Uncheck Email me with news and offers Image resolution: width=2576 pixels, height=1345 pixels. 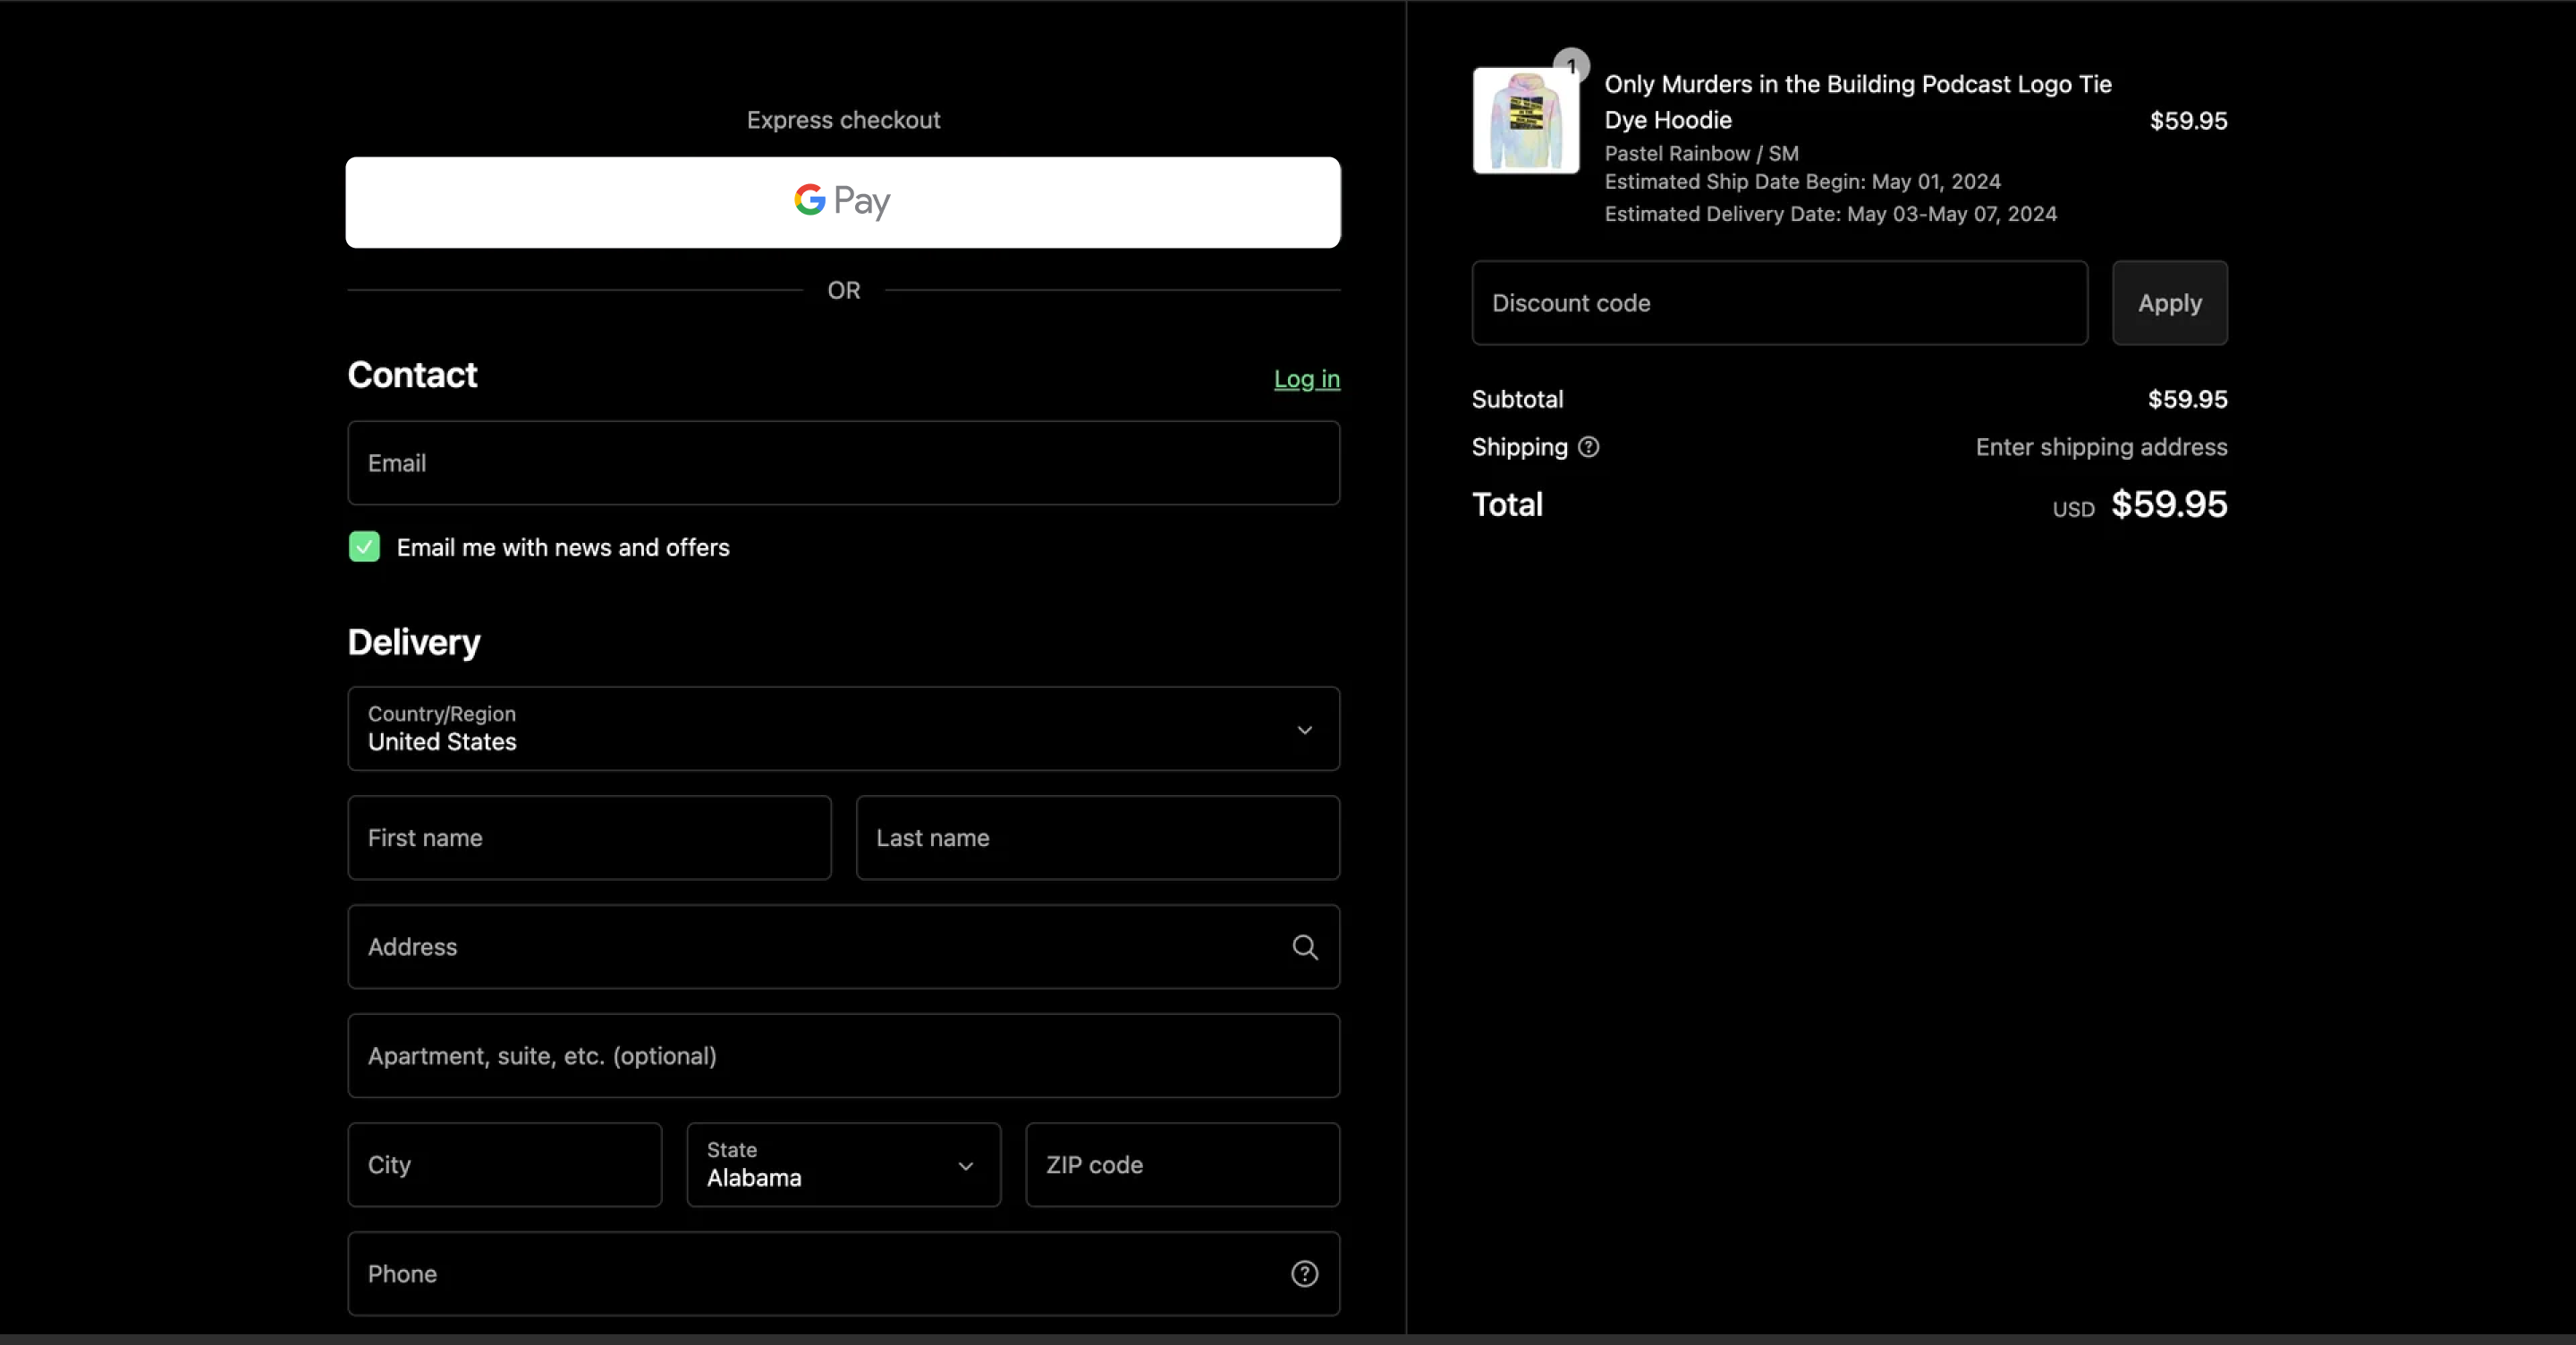pyautogui.click(x=364, y=547)
